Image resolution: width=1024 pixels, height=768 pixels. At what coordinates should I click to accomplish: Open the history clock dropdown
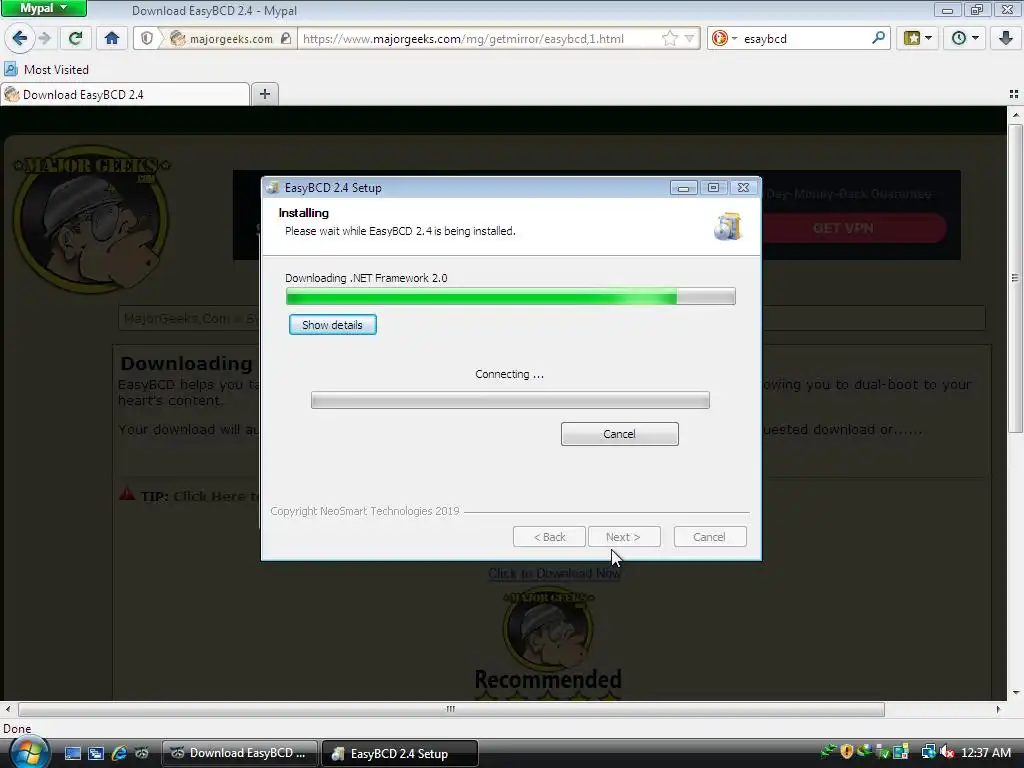pos(965,39)
